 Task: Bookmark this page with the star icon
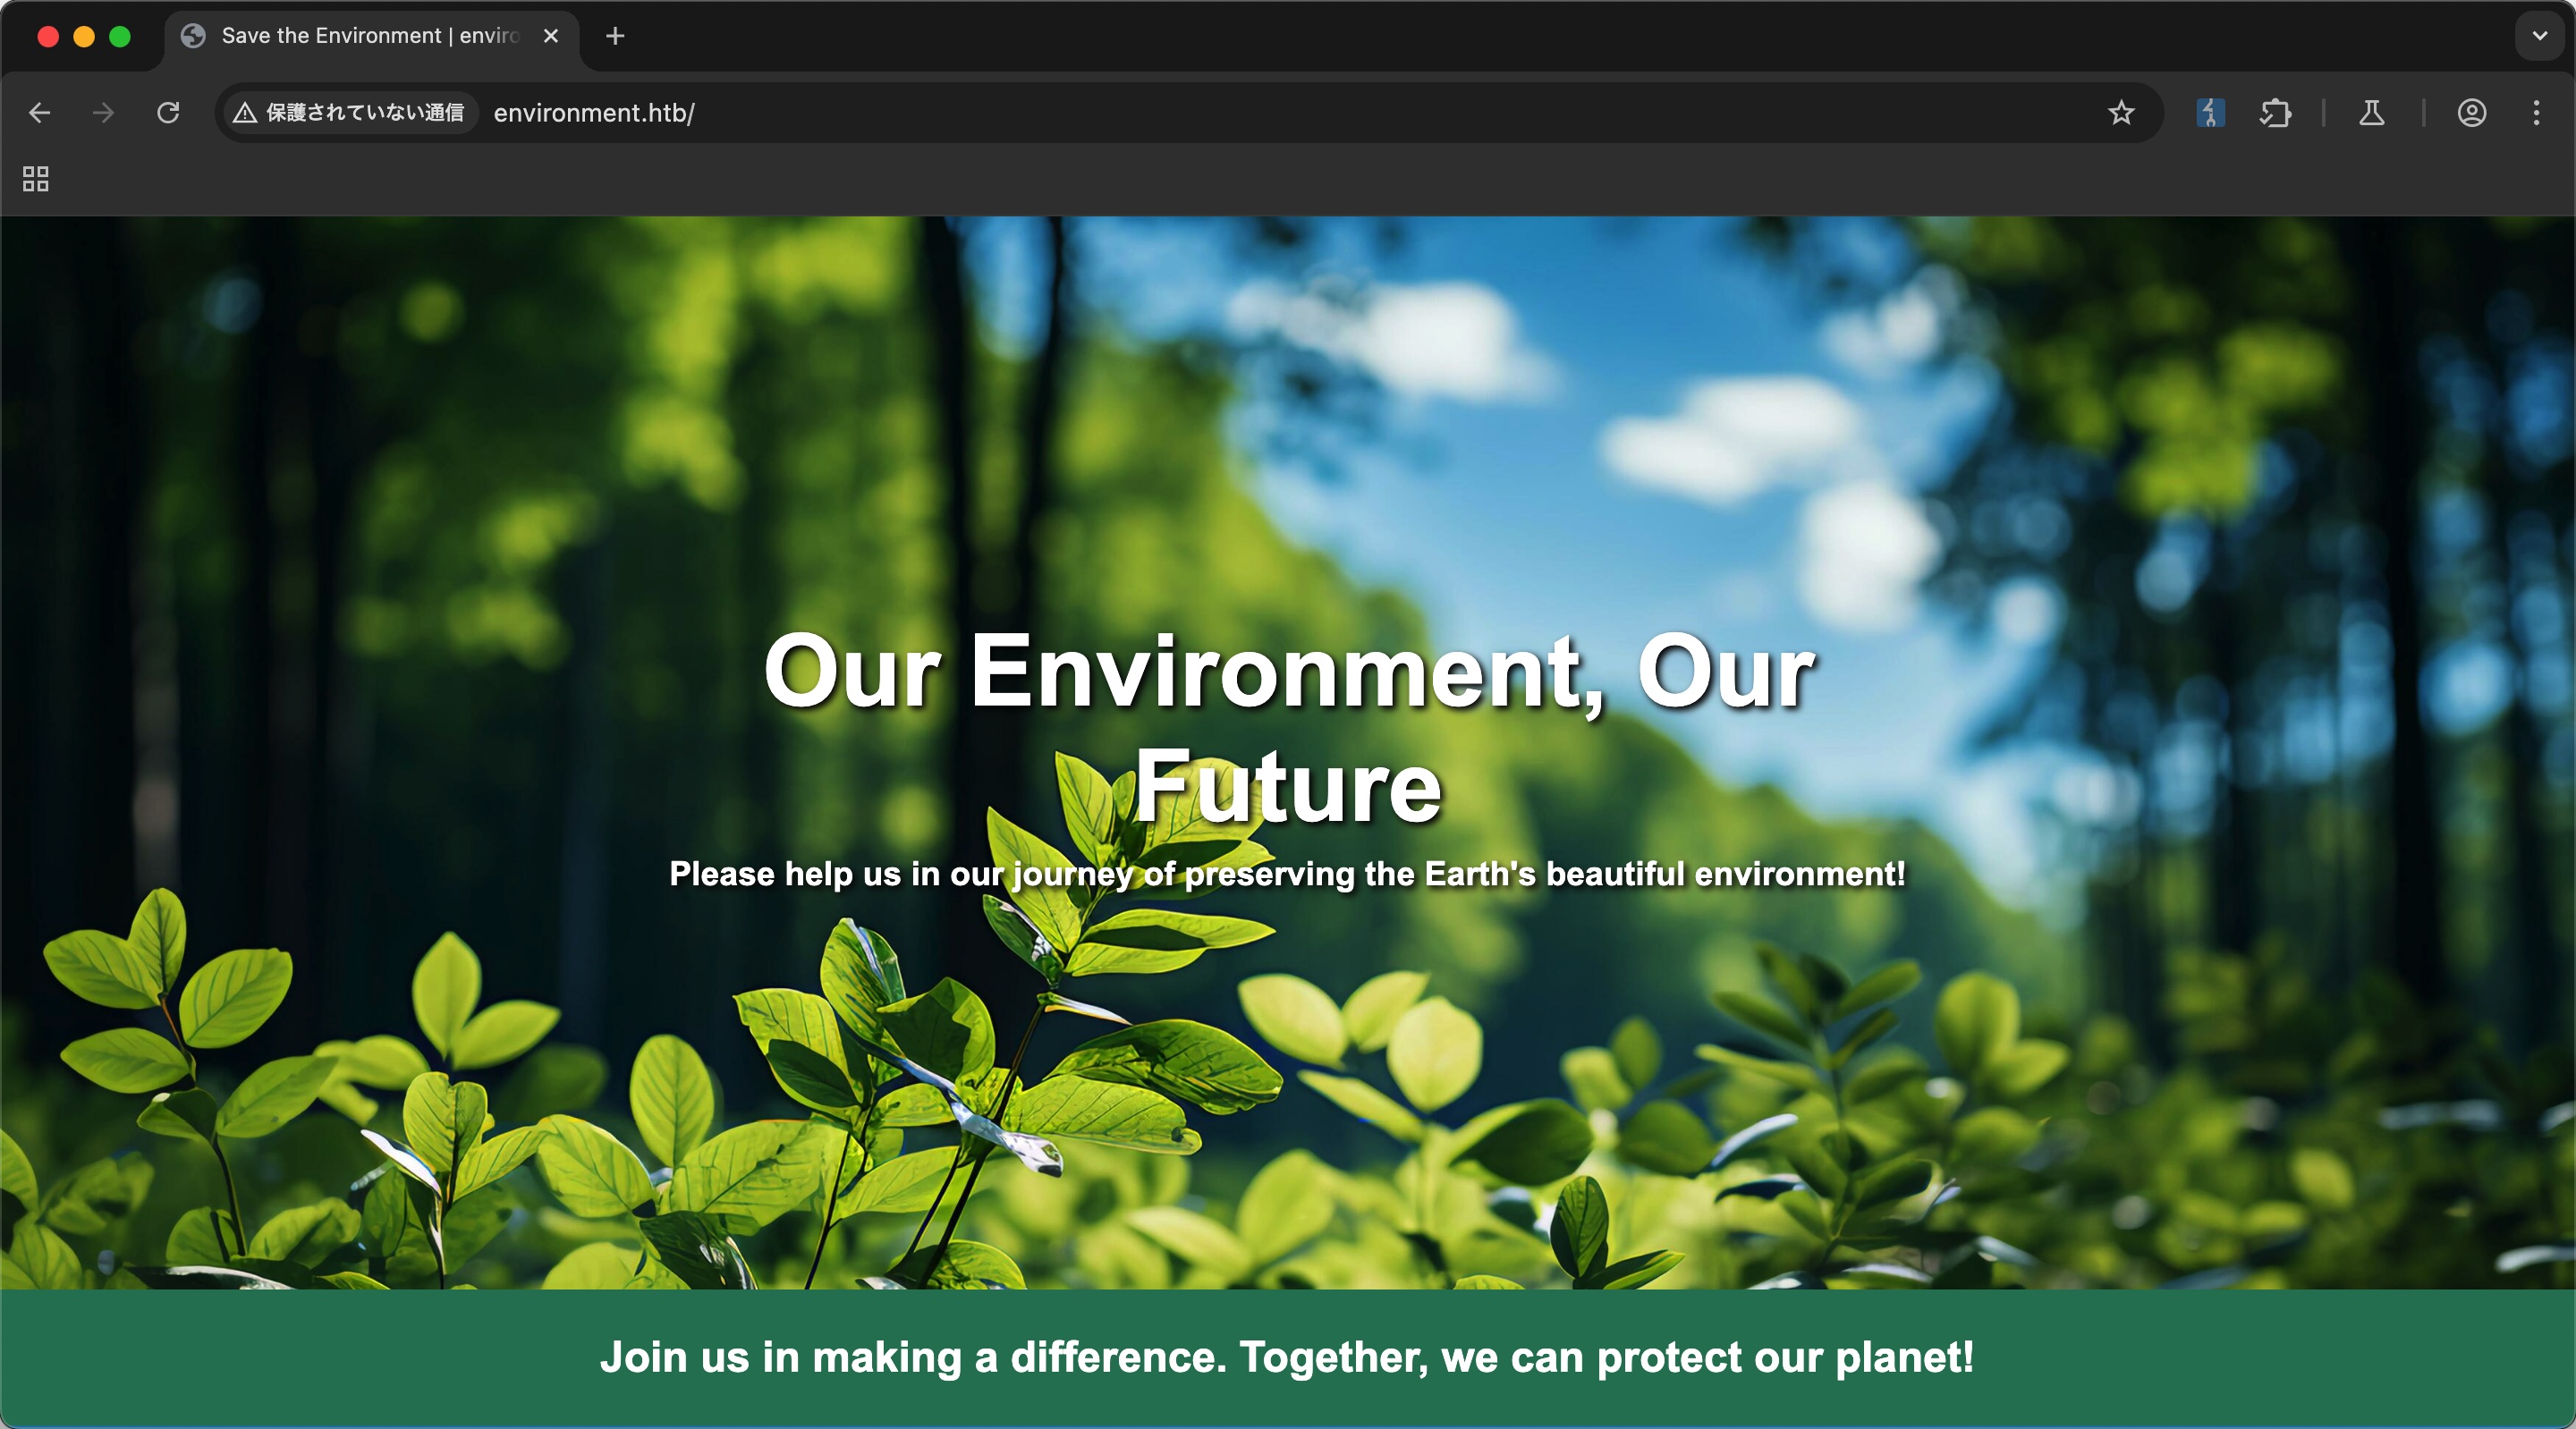2120,113
